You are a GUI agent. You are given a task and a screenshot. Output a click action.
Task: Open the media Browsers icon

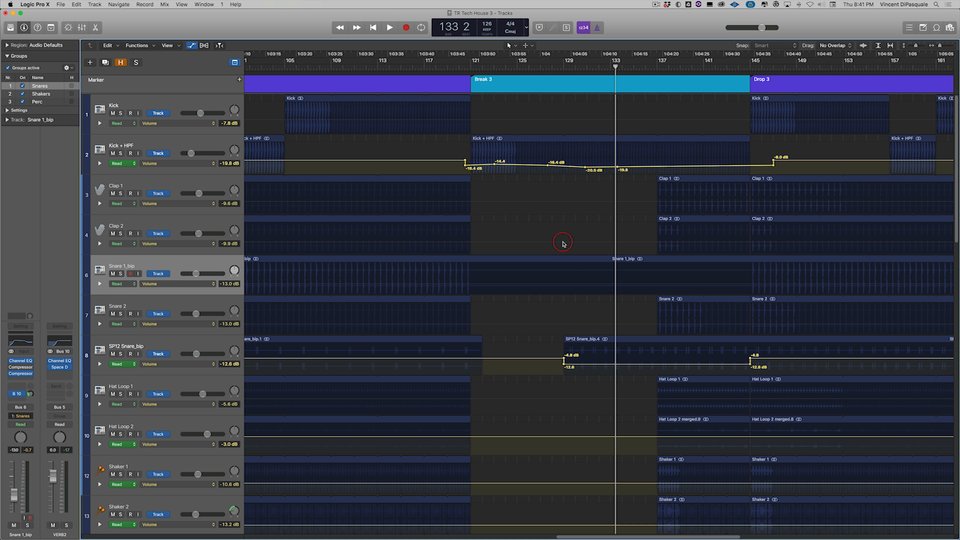click(950, 28)
